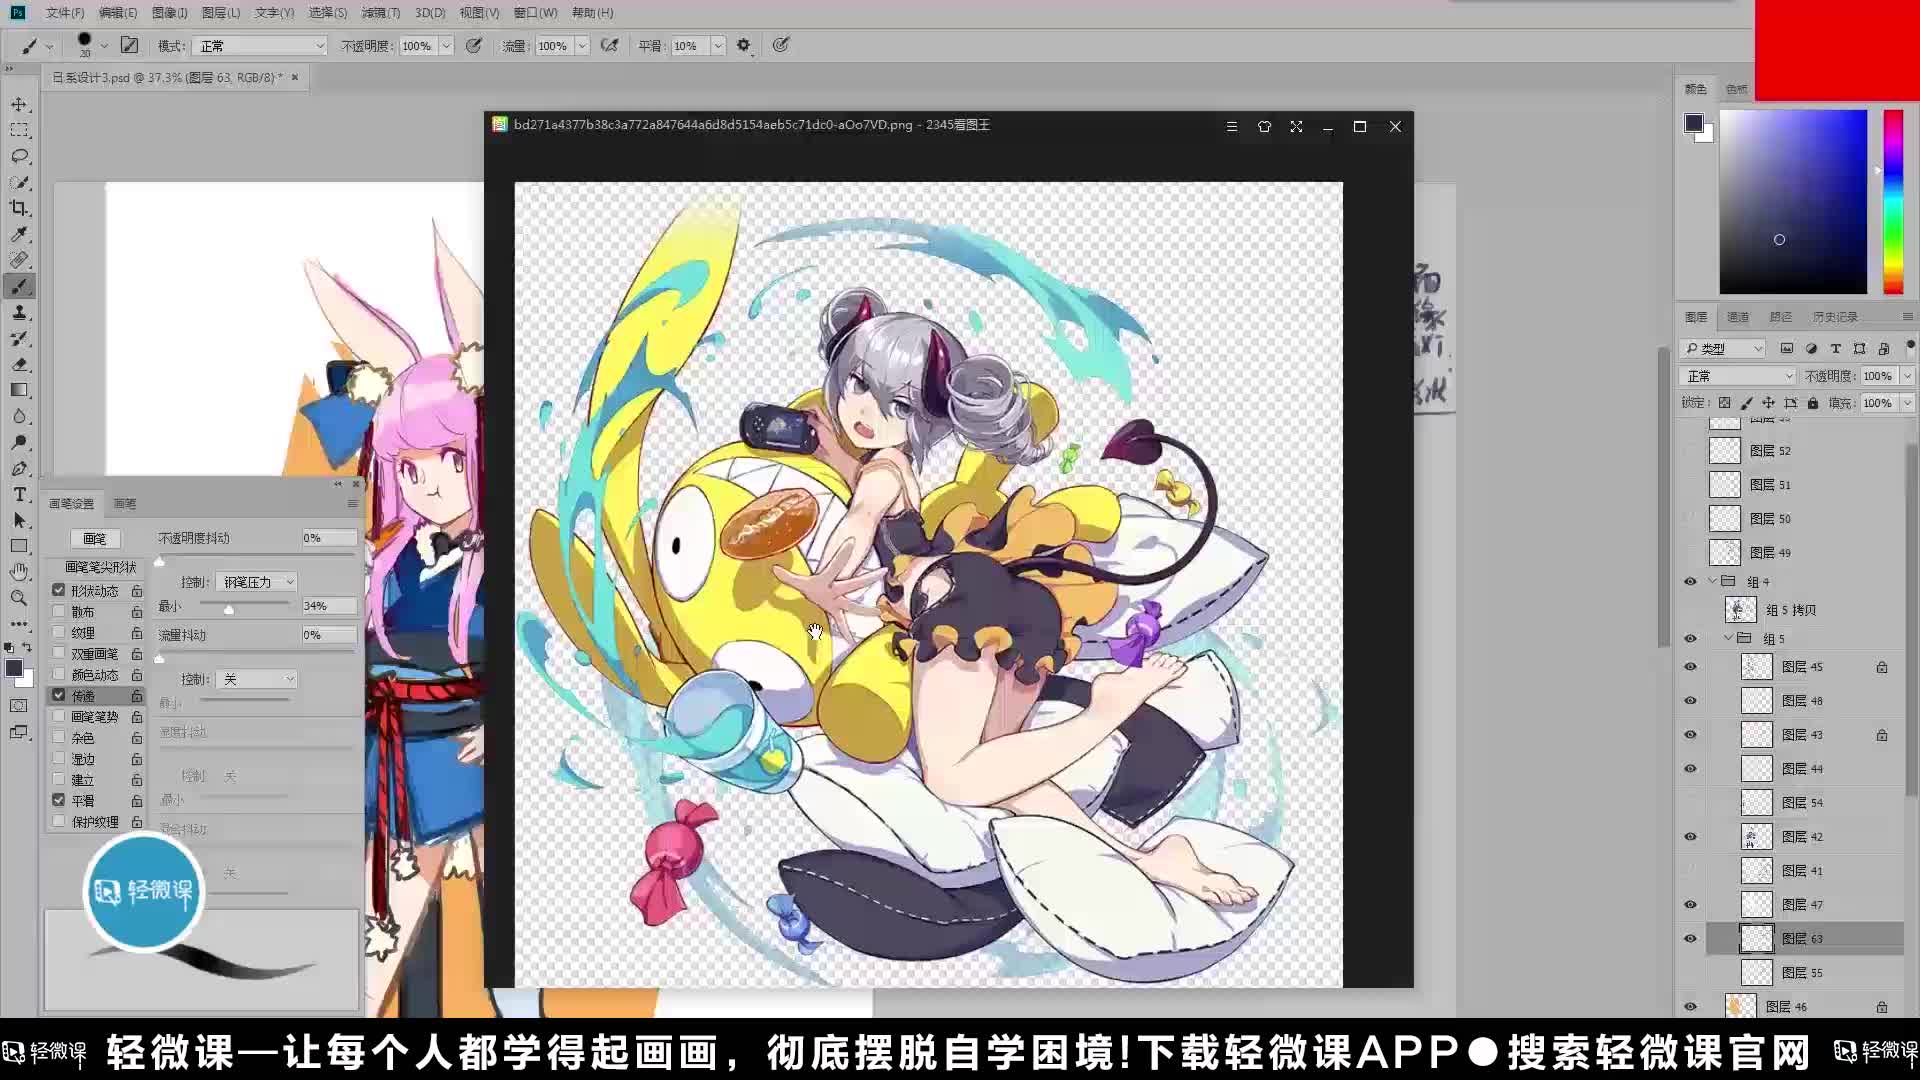1920x1080 pixels.
Task: Switch to the Eraser tool
Action: (x=18, y=364)
